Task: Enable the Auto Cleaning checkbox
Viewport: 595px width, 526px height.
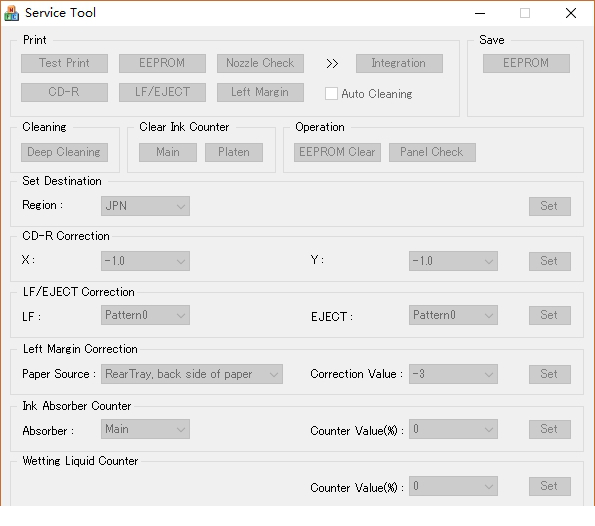Action: [x=331, y=93]
